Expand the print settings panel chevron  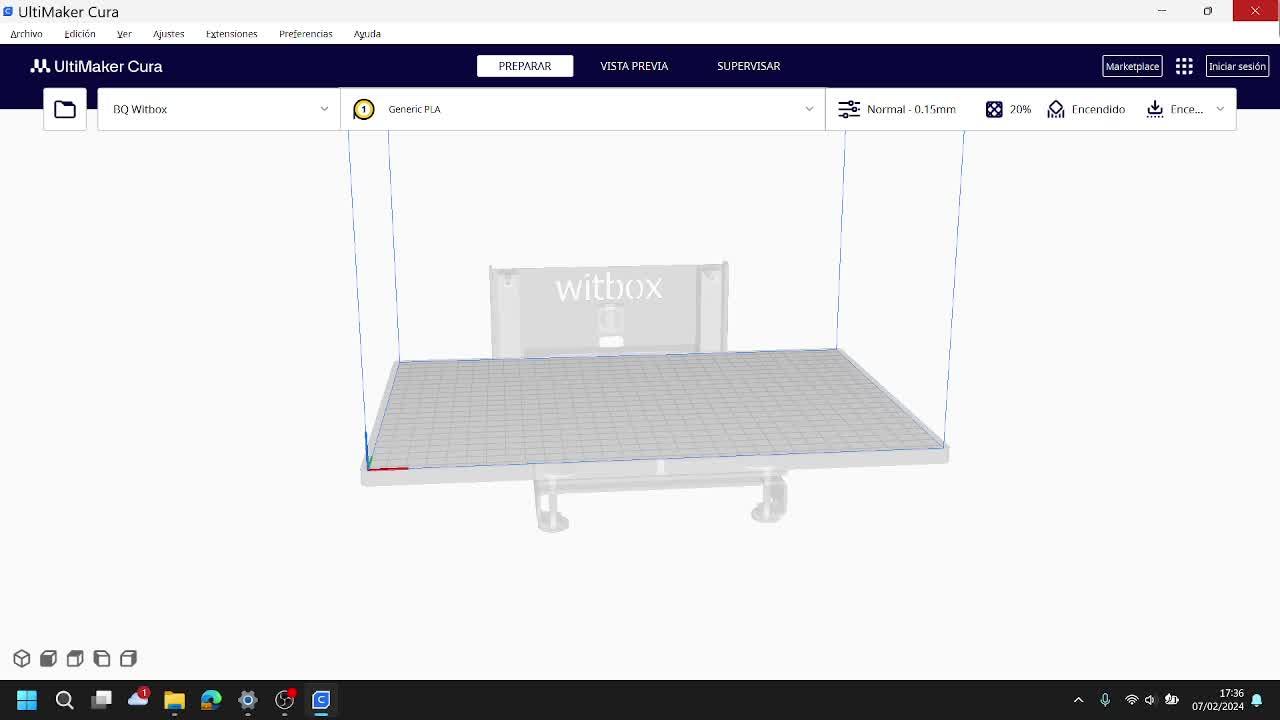1220,109
